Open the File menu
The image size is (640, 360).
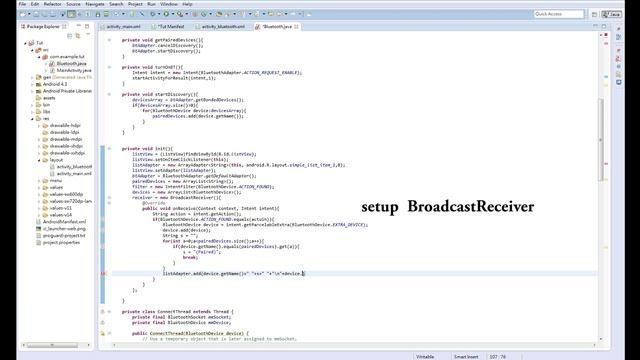pos(22,4)
